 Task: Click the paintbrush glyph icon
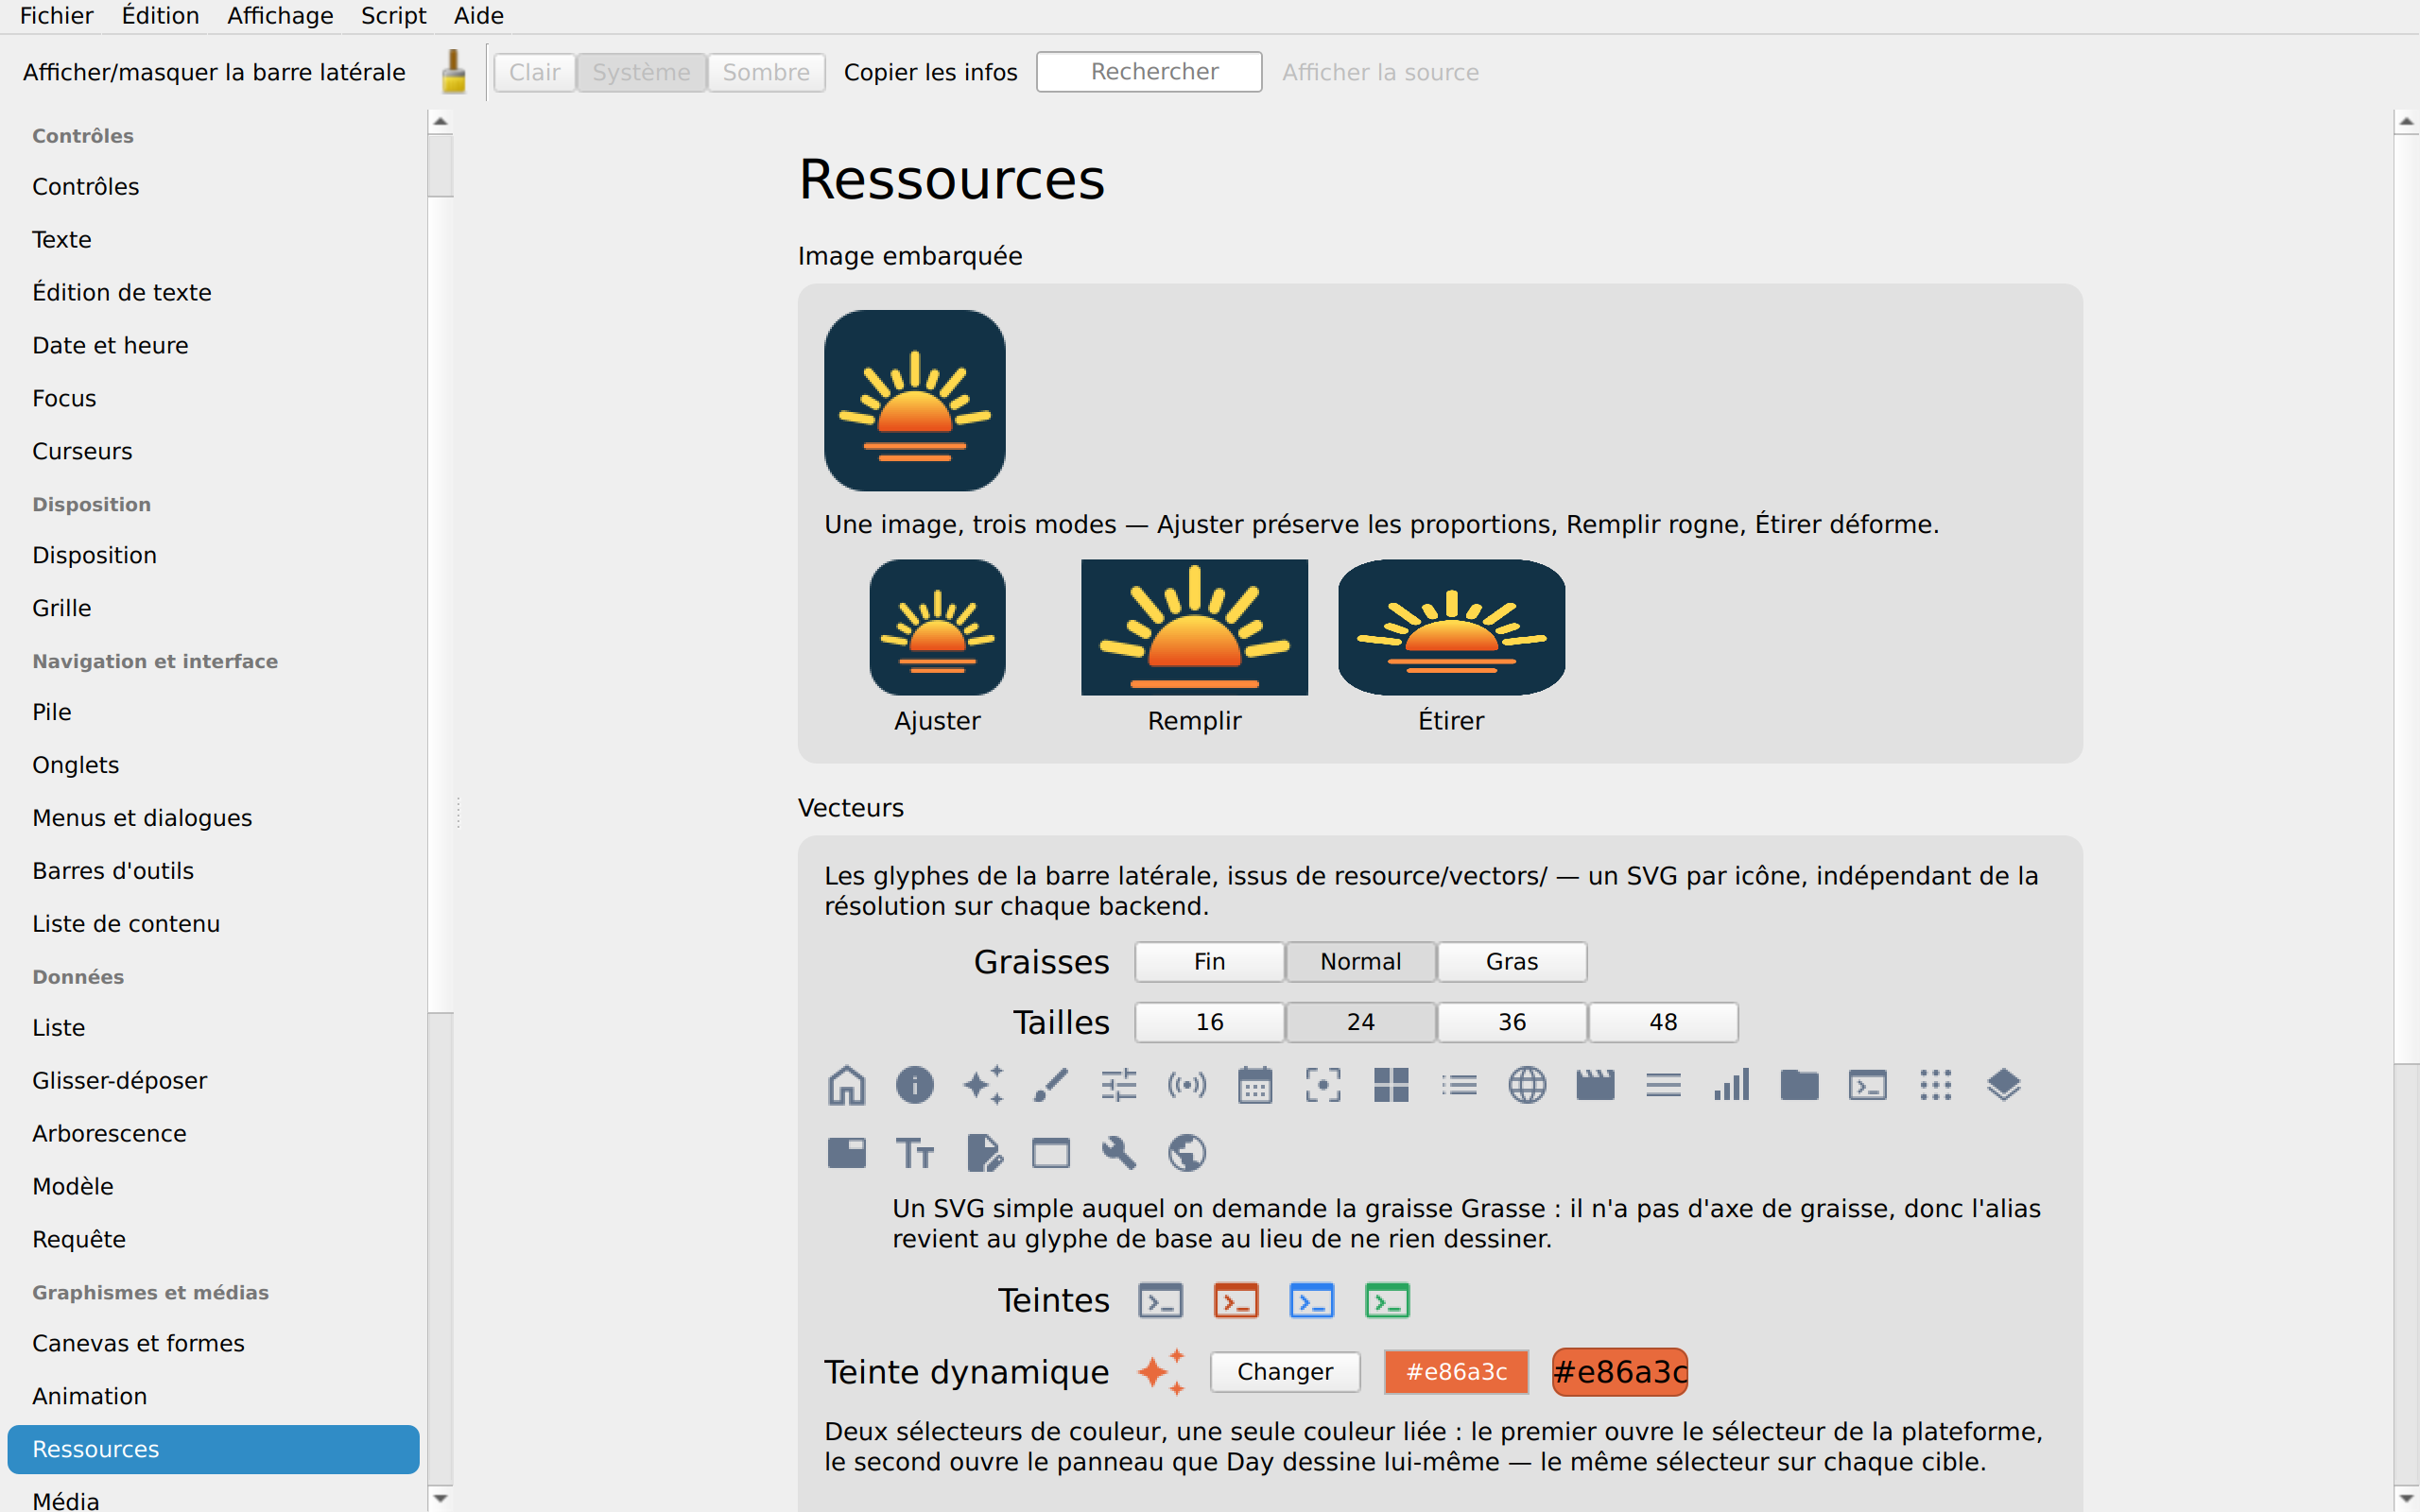click(x=1050, y=1085)
